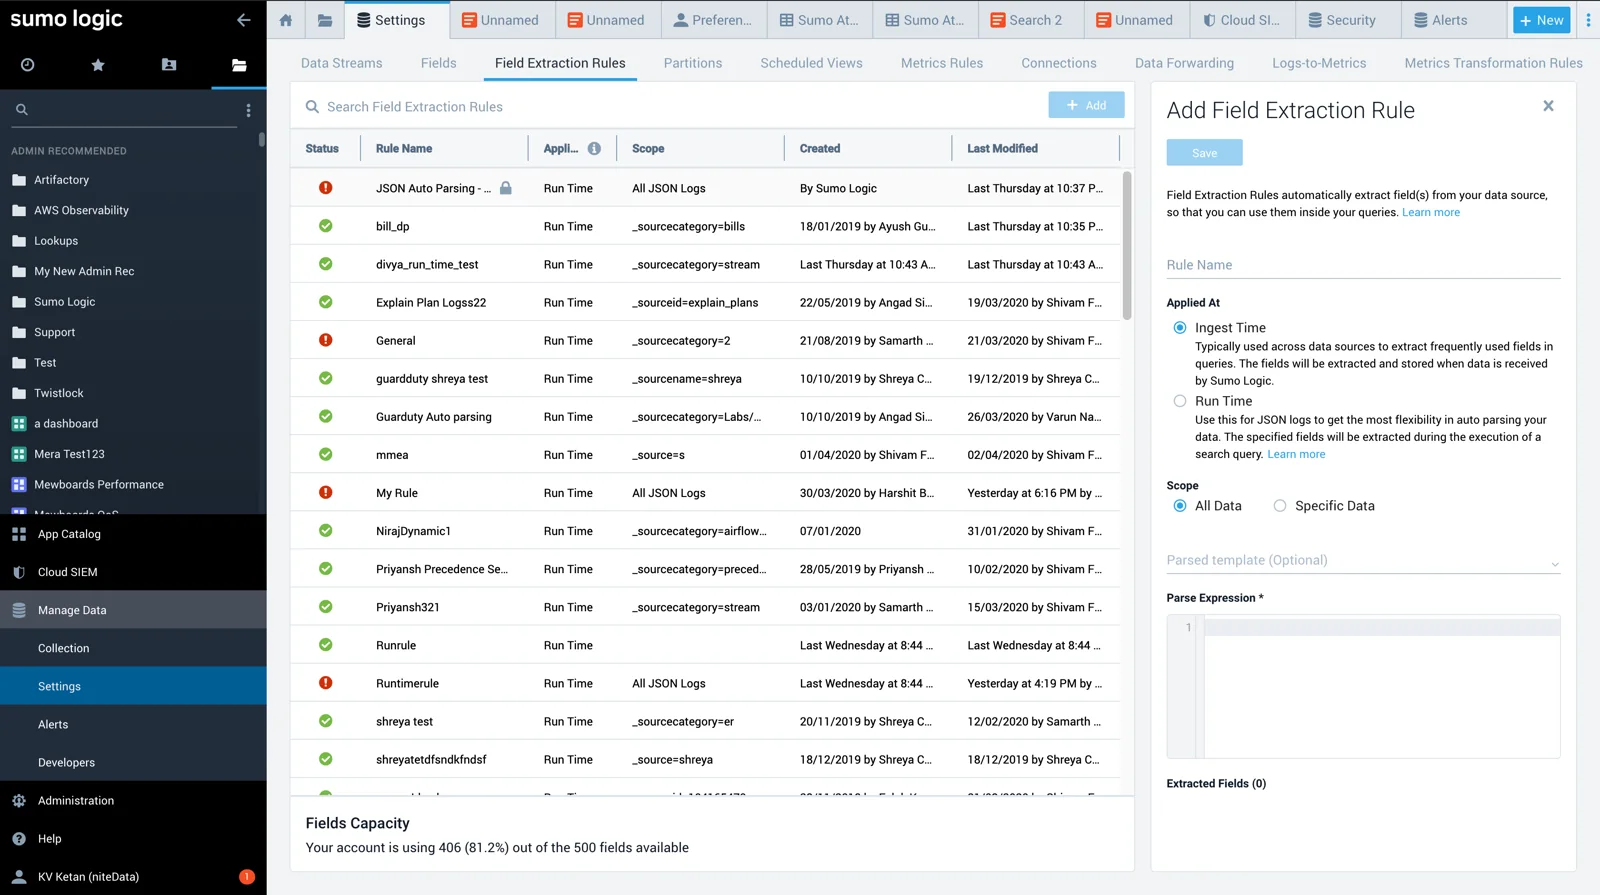Click the Help question mark icon
The height and width of the screenshot is (895, 1600).
(19, 839)
